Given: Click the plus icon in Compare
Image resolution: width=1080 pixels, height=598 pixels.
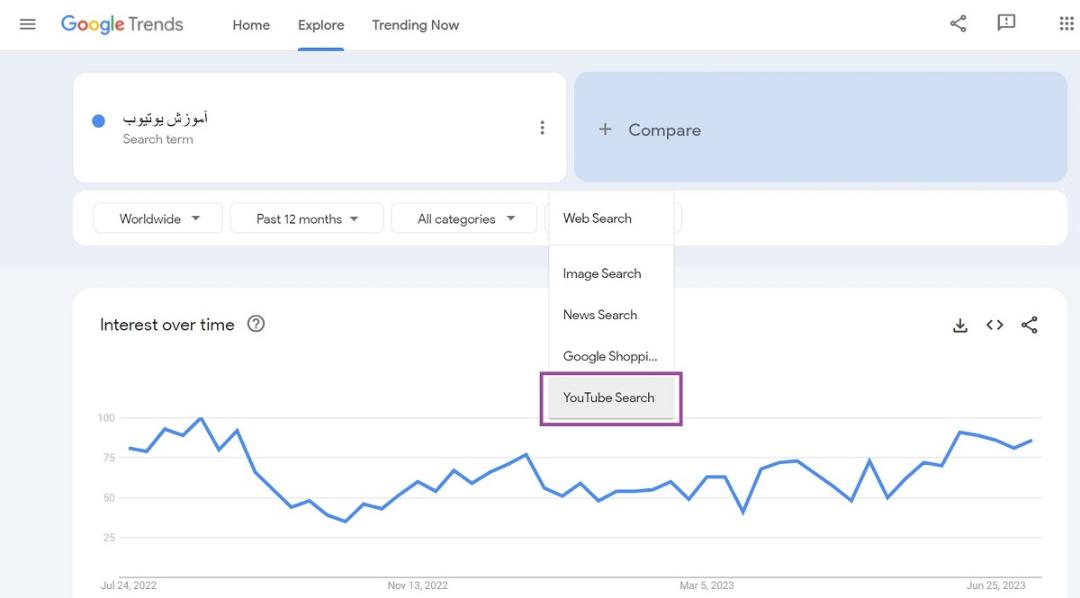Looking at the screenshot, I should (x=605, y=129).
